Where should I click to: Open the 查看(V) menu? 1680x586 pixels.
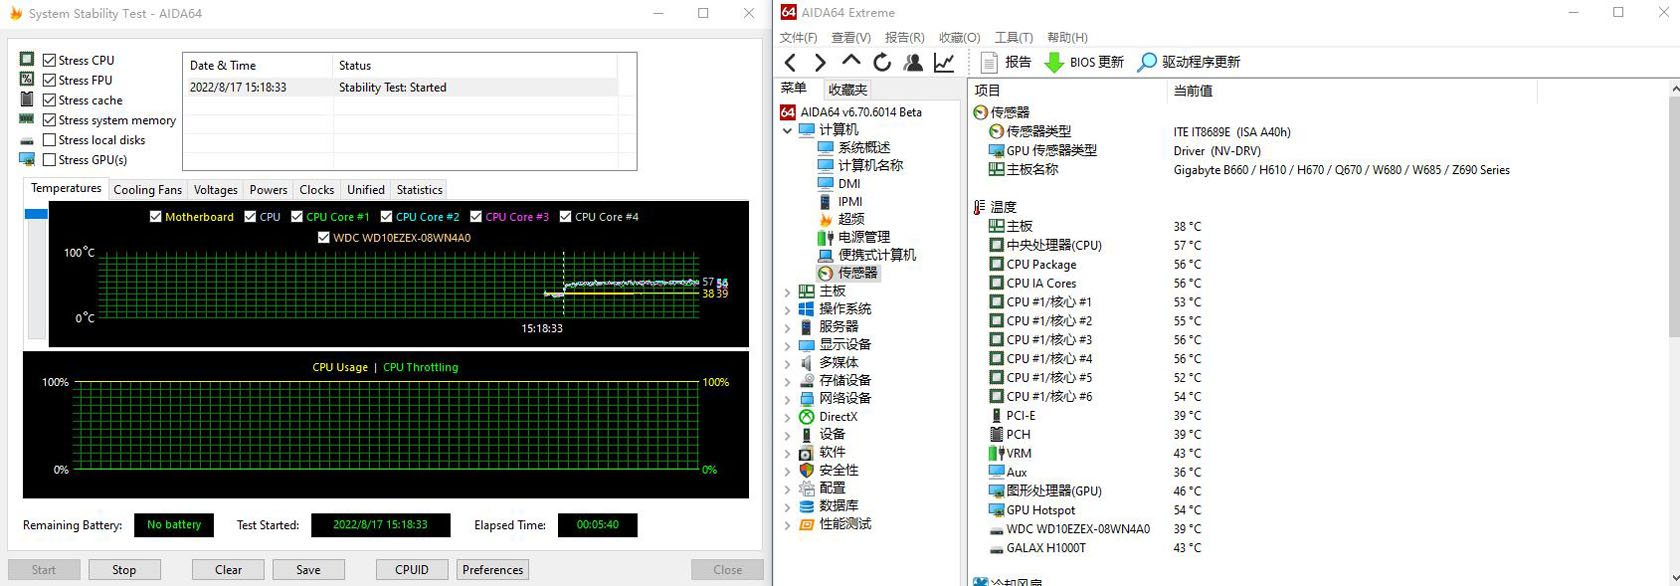[851, 37]
